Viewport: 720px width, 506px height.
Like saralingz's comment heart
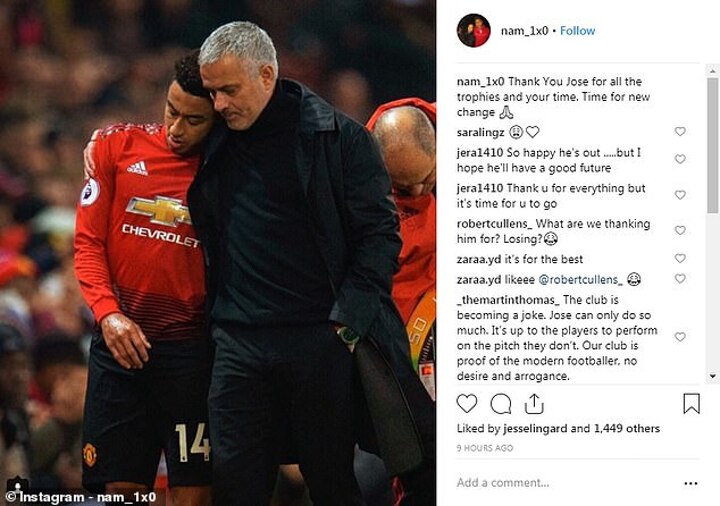680,131
